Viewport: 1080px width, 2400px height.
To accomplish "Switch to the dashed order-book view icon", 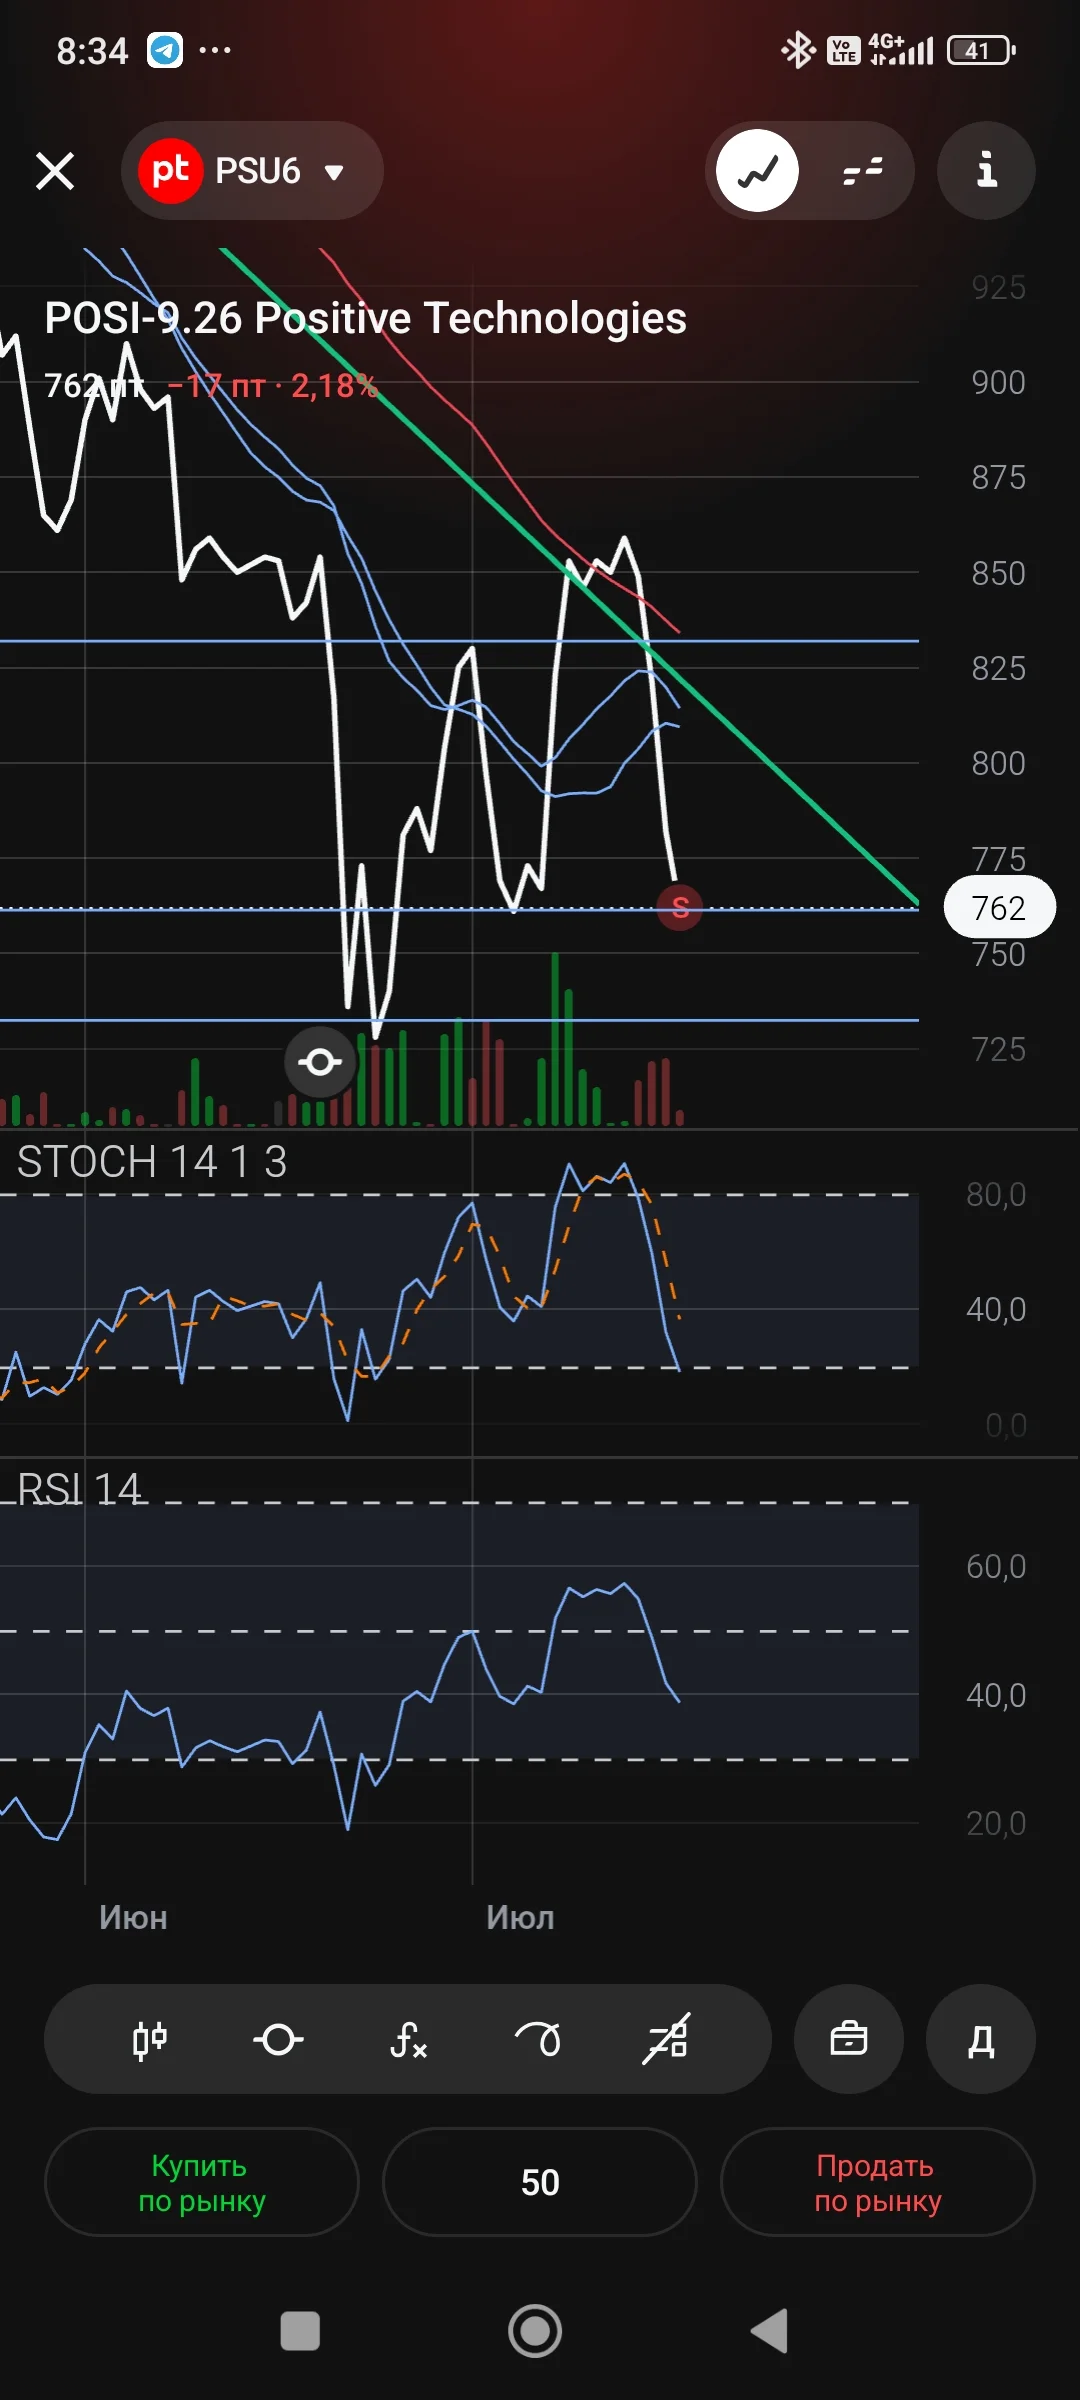I will pos(862,171).
